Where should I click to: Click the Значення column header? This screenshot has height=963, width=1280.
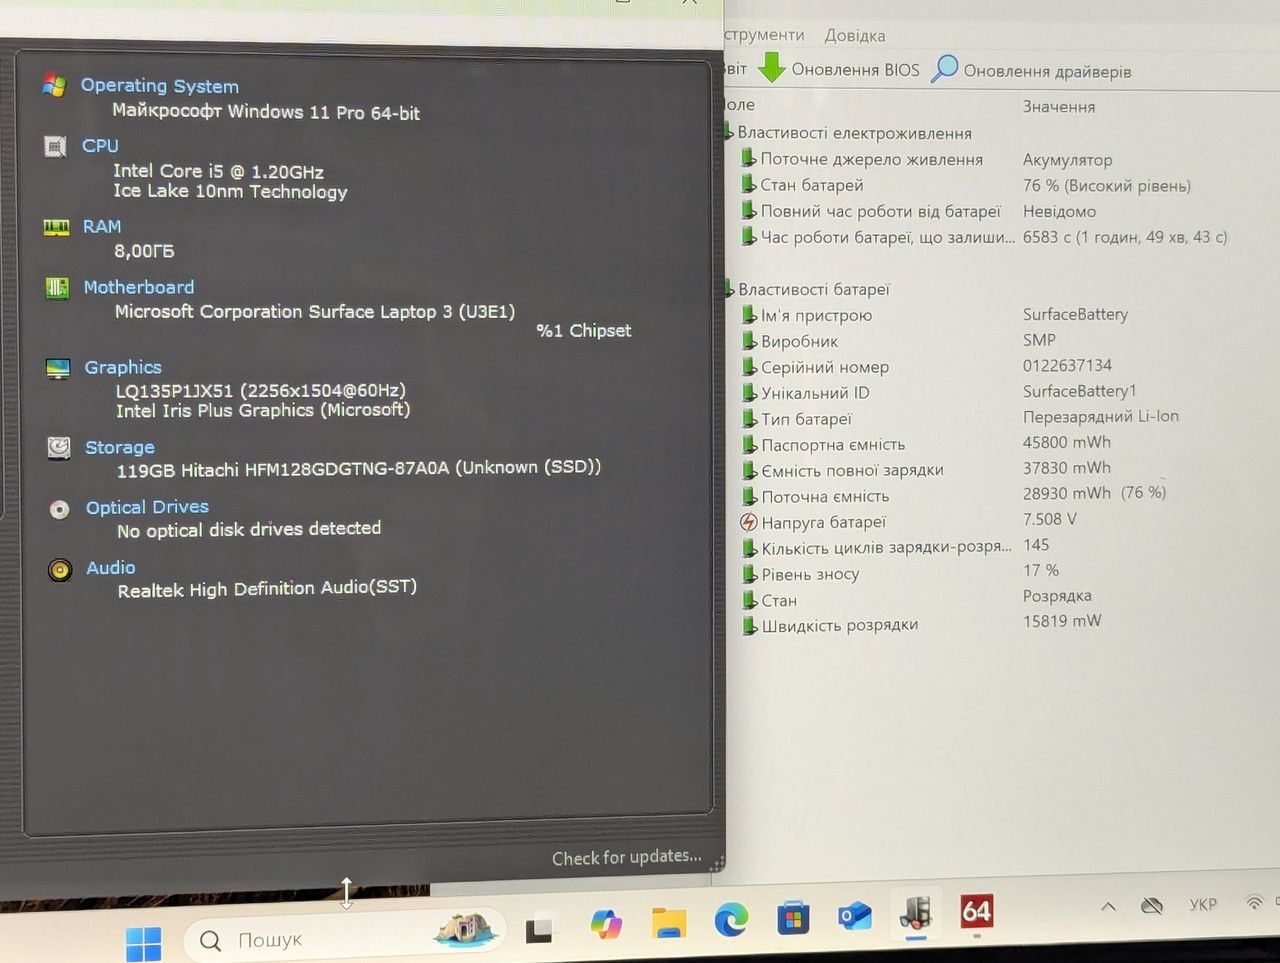pos(1059,106)
